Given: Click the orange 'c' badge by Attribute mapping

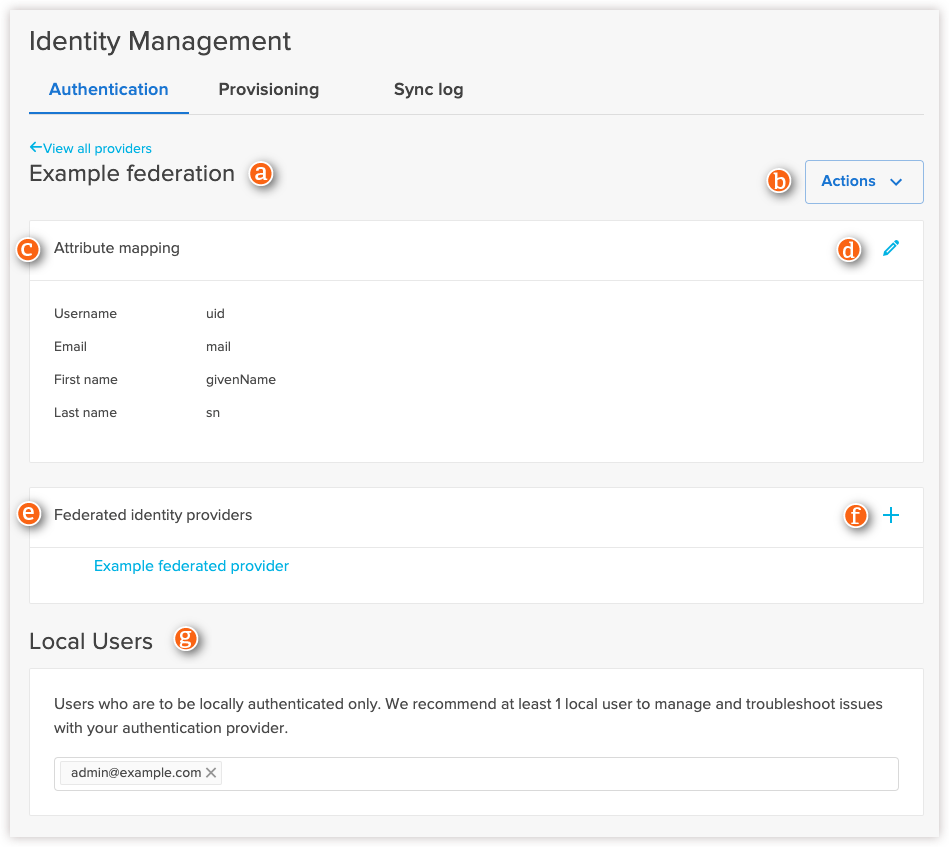Looking at the screenshot, I should 29,251.
